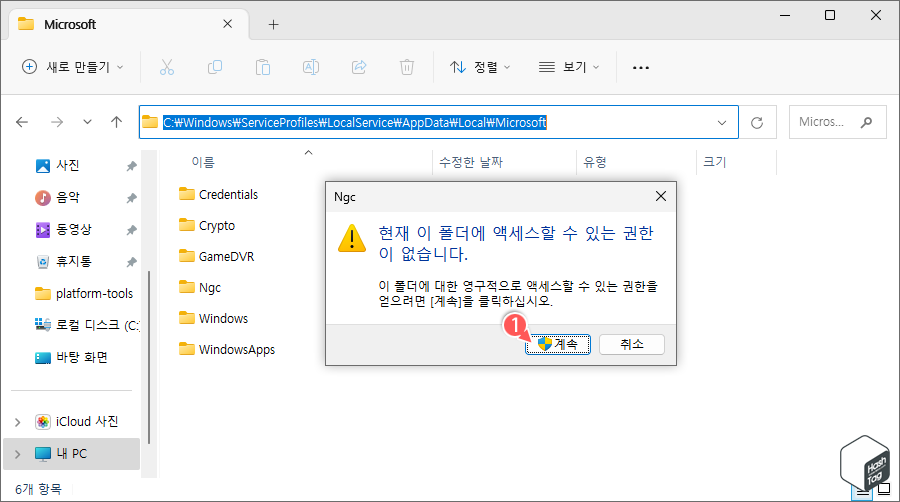Click the sidebar vertical scrollbar
900x502 pixels.
click(149, 357)
